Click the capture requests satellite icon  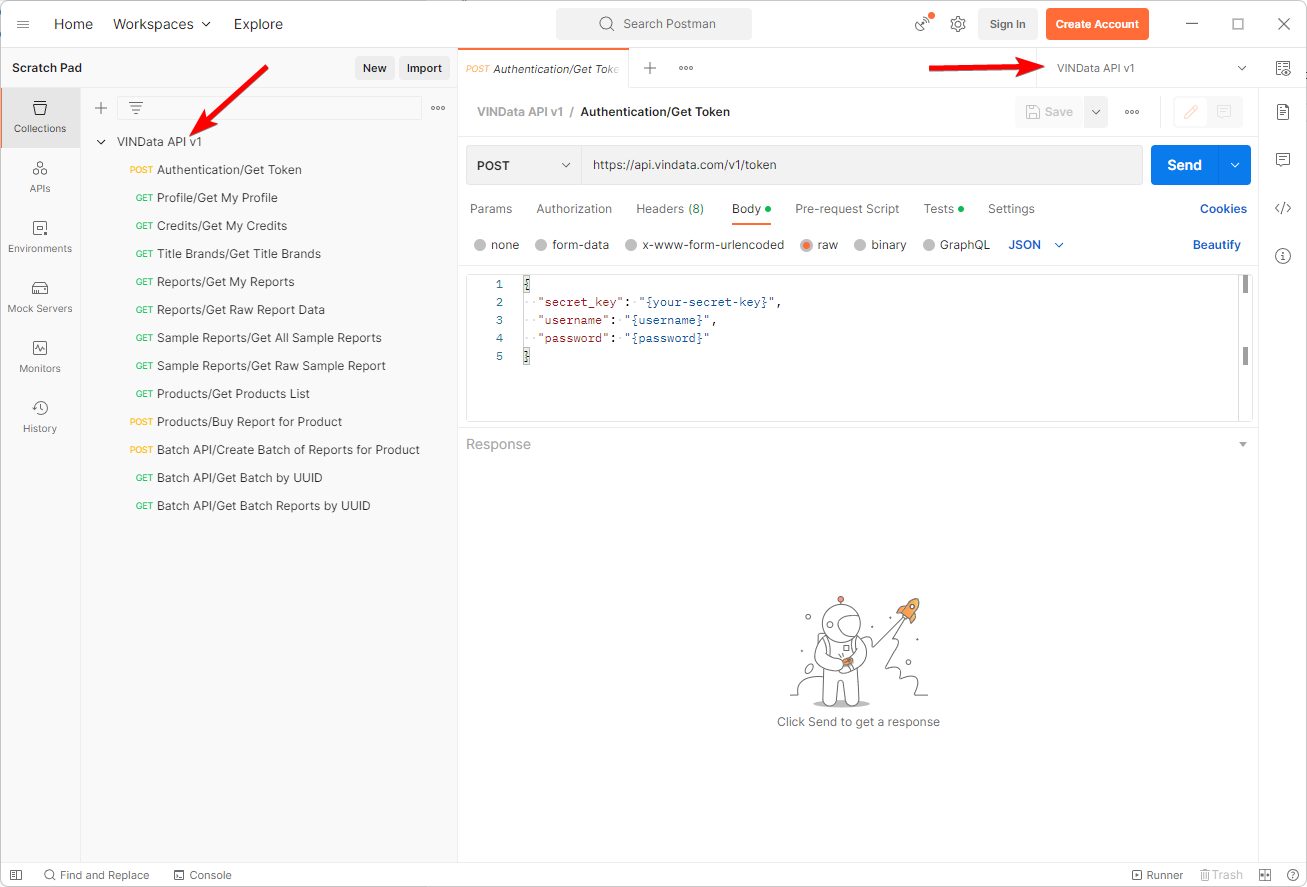[x=923, y=24]
